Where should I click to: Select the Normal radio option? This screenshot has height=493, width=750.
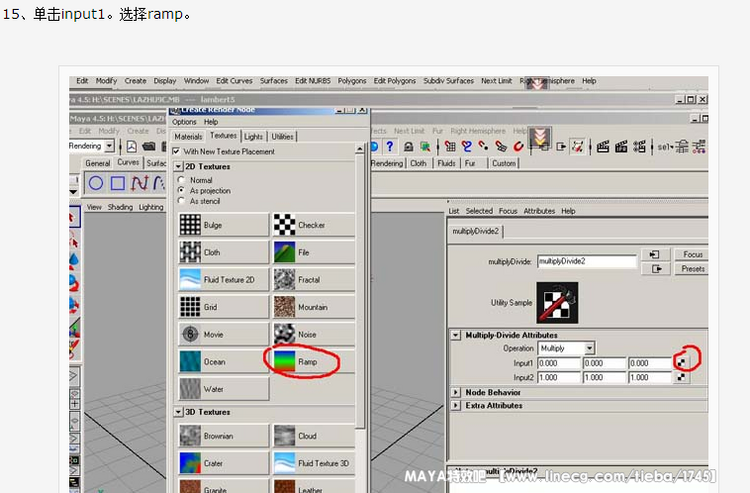pos(181,180)
